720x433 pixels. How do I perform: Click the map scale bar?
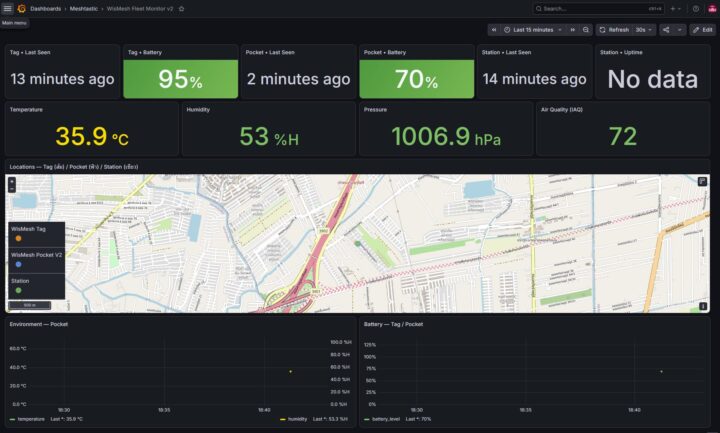click(30, 305)
